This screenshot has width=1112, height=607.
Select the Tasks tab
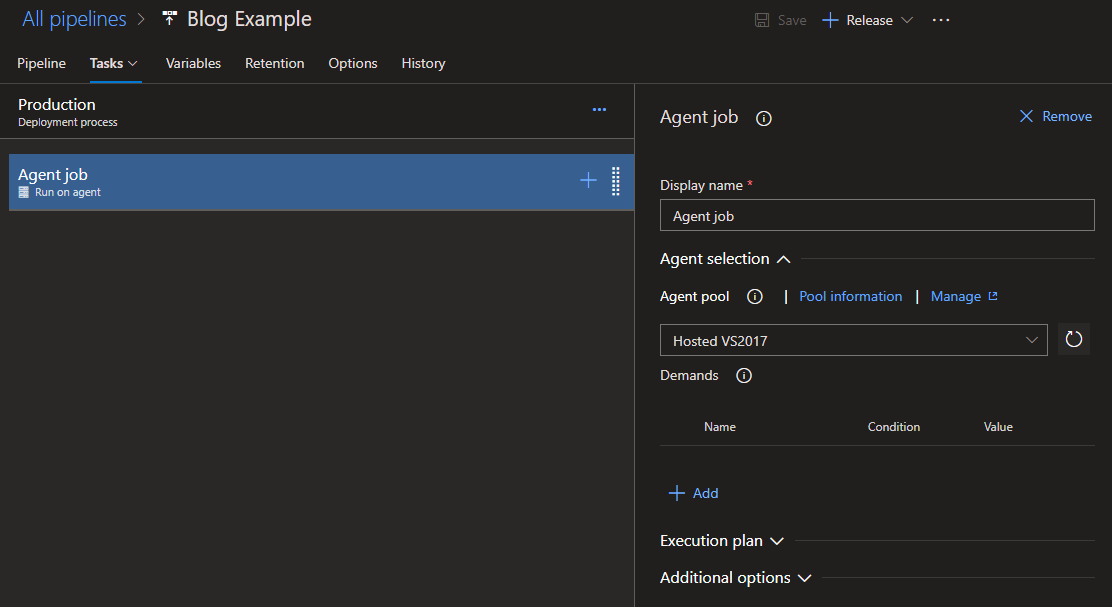106,63
